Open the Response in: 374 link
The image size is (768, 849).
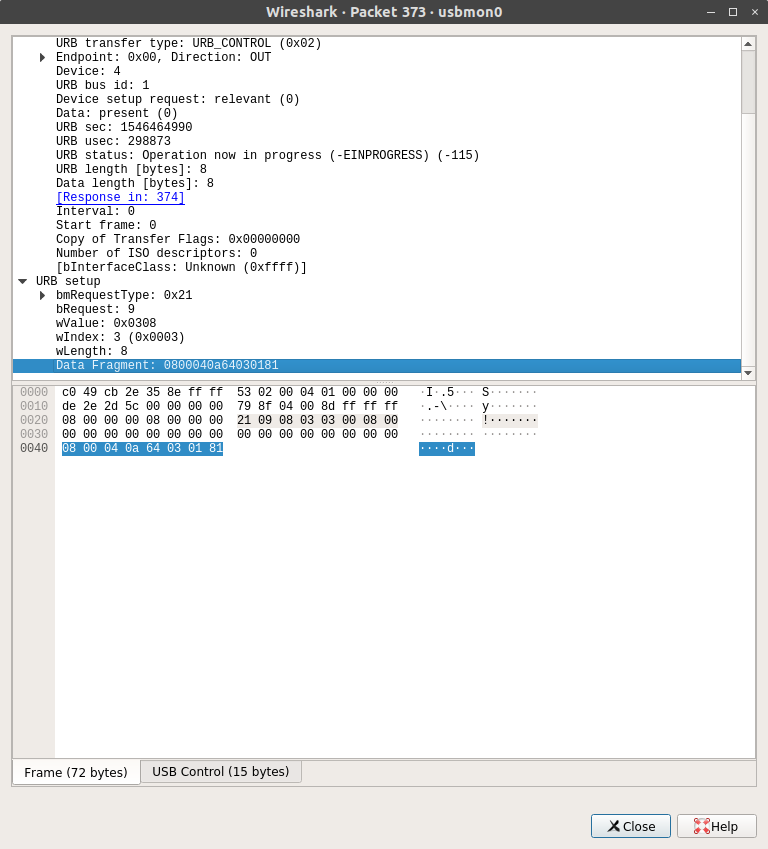120,197
